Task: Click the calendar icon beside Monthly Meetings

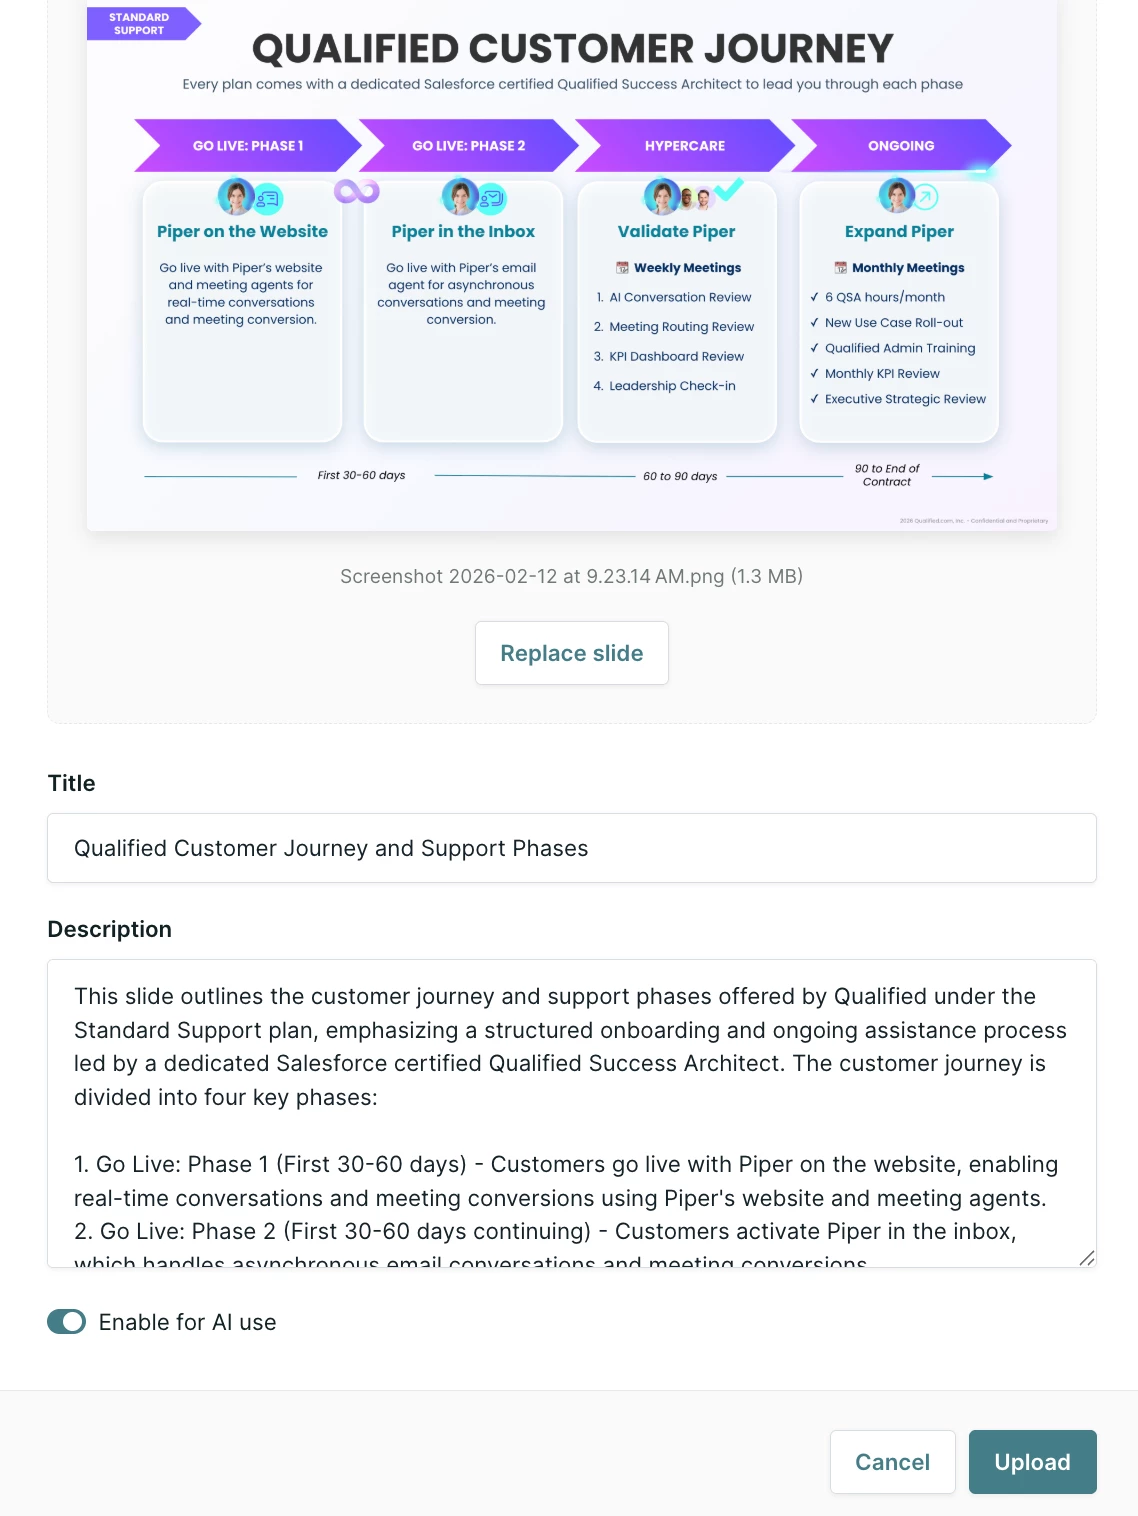Action: 841,268
